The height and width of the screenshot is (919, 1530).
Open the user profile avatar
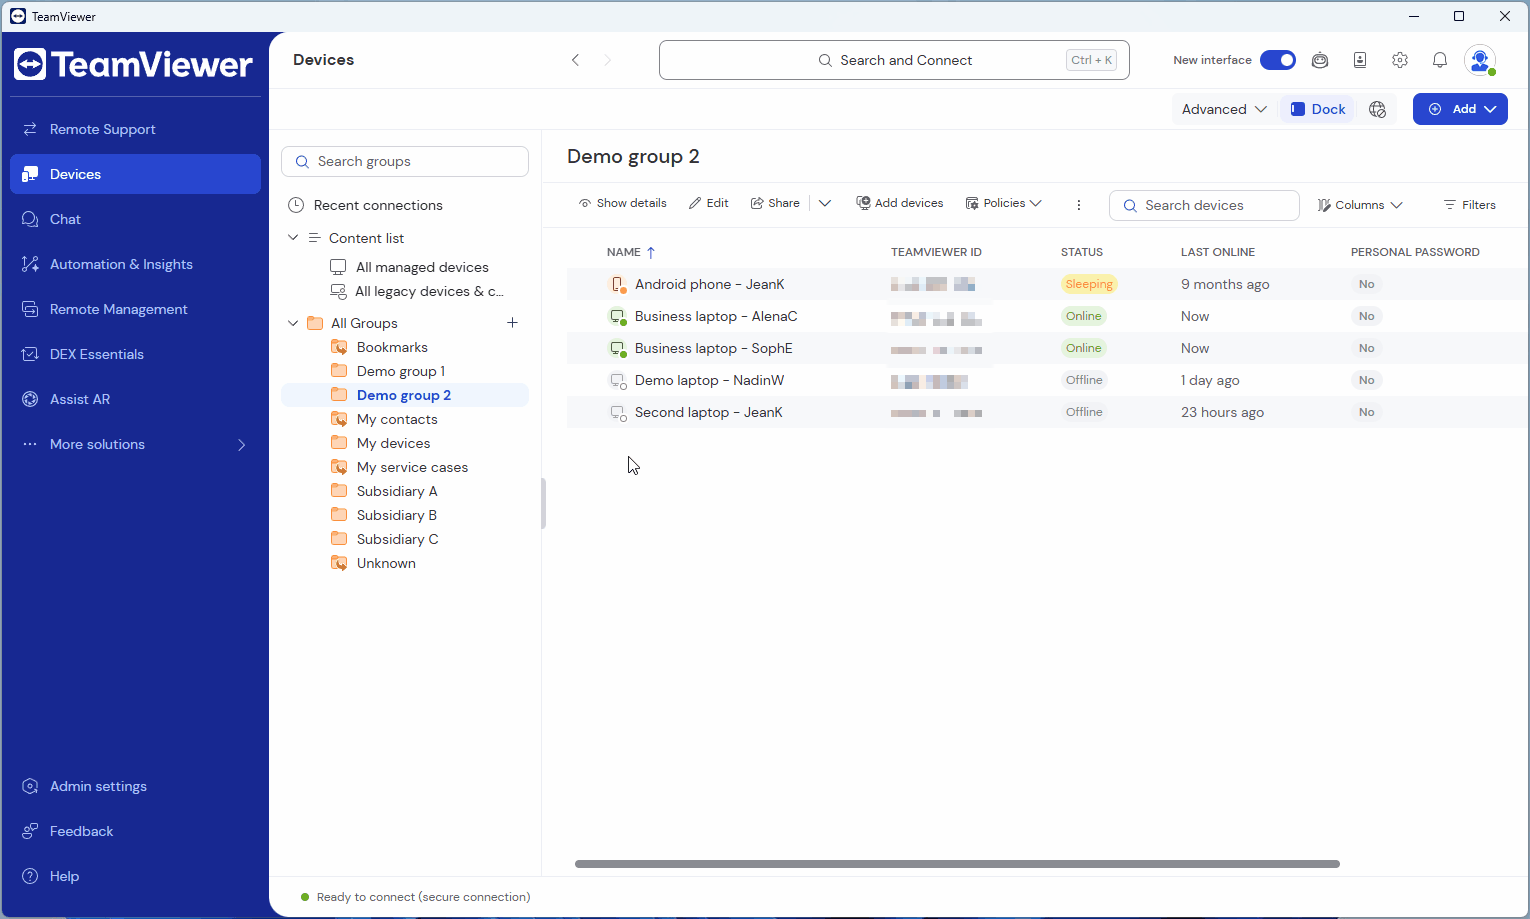1479,60
